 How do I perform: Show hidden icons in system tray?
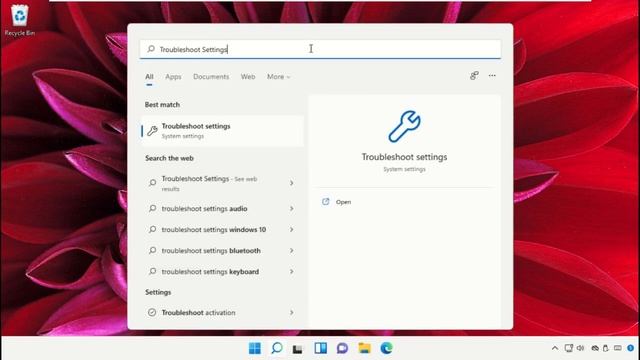point(555,349)
